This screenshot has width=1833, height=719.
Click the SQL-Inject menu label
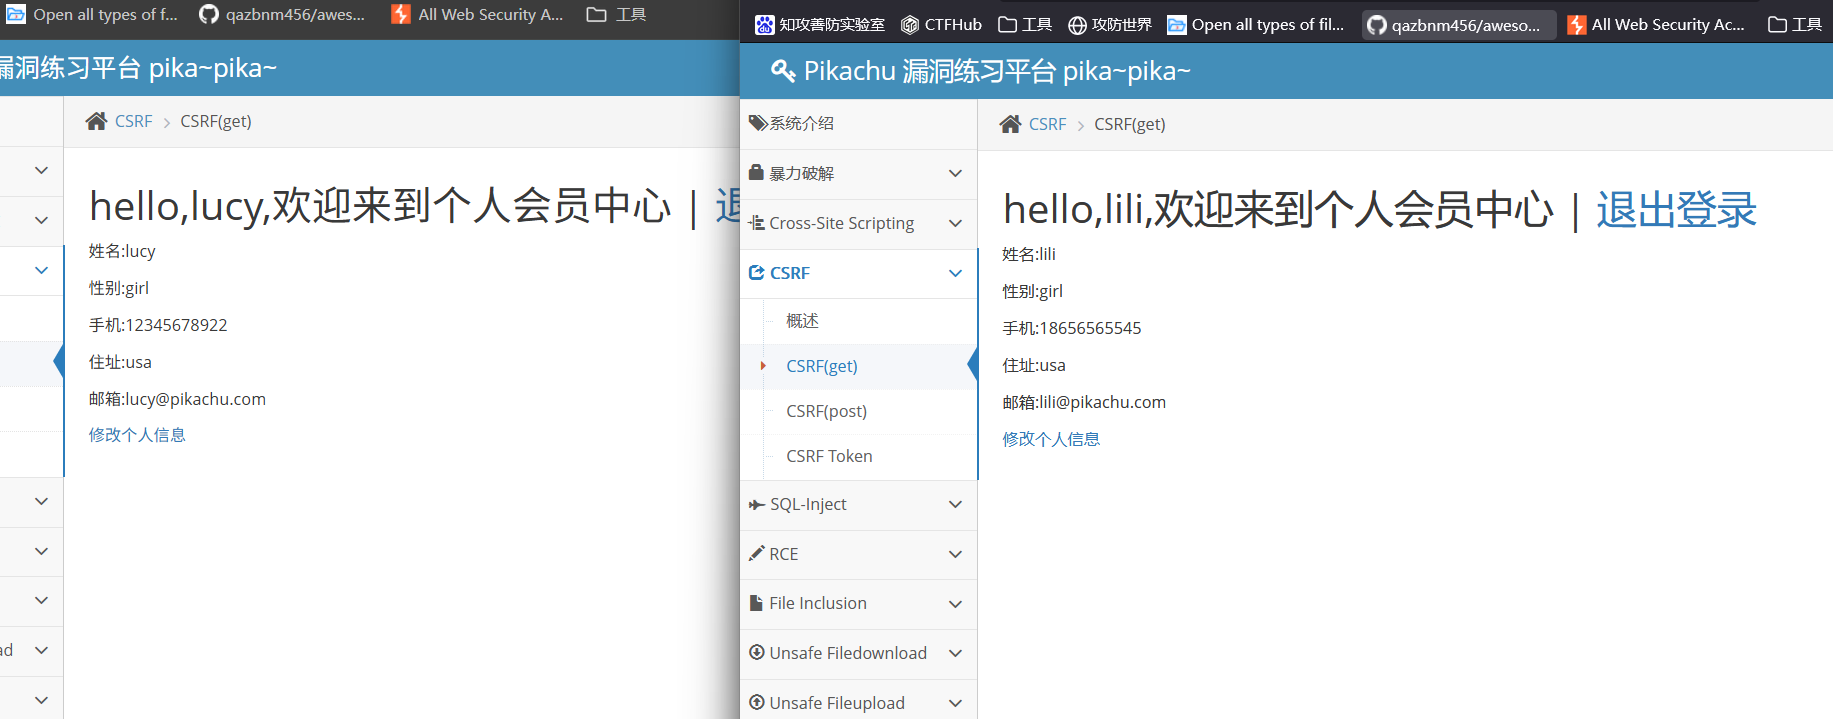point(808,504)
